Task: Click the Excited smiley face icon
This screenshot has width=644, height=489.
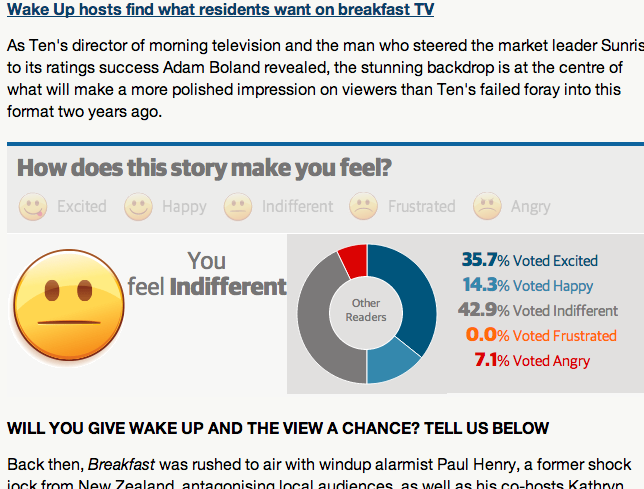Action: [33, 207]
